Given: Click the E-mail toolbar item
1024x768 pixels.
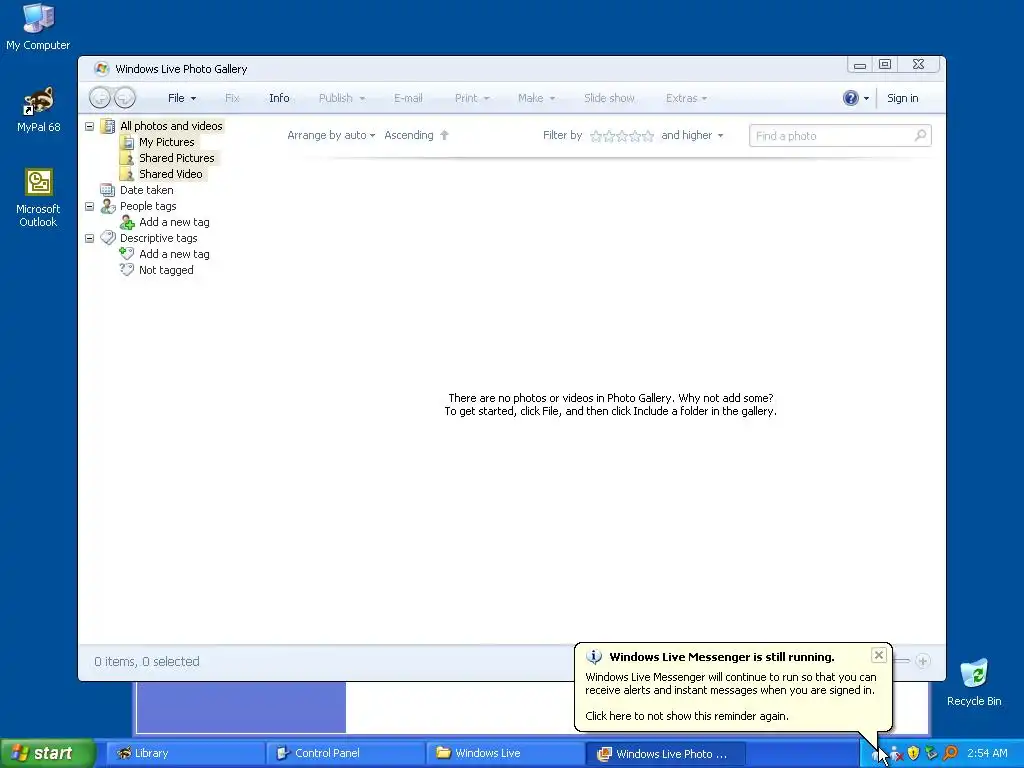Looking at the screenshot, I should [x=408, y=98].
